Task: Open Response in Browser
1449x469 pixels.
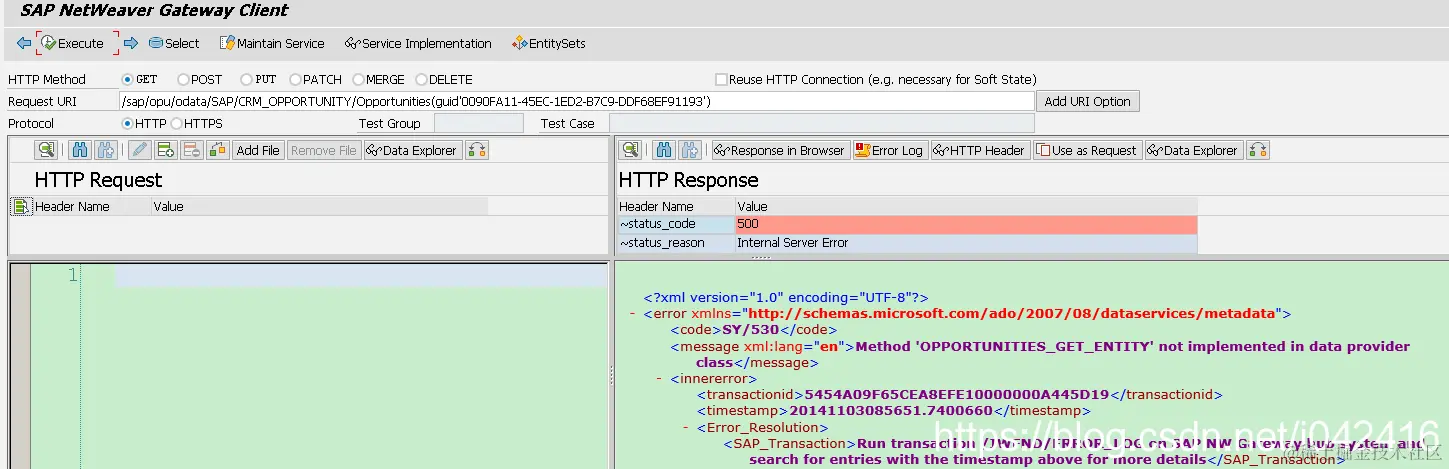Action: pyautogui.click(x=779, y=150)
